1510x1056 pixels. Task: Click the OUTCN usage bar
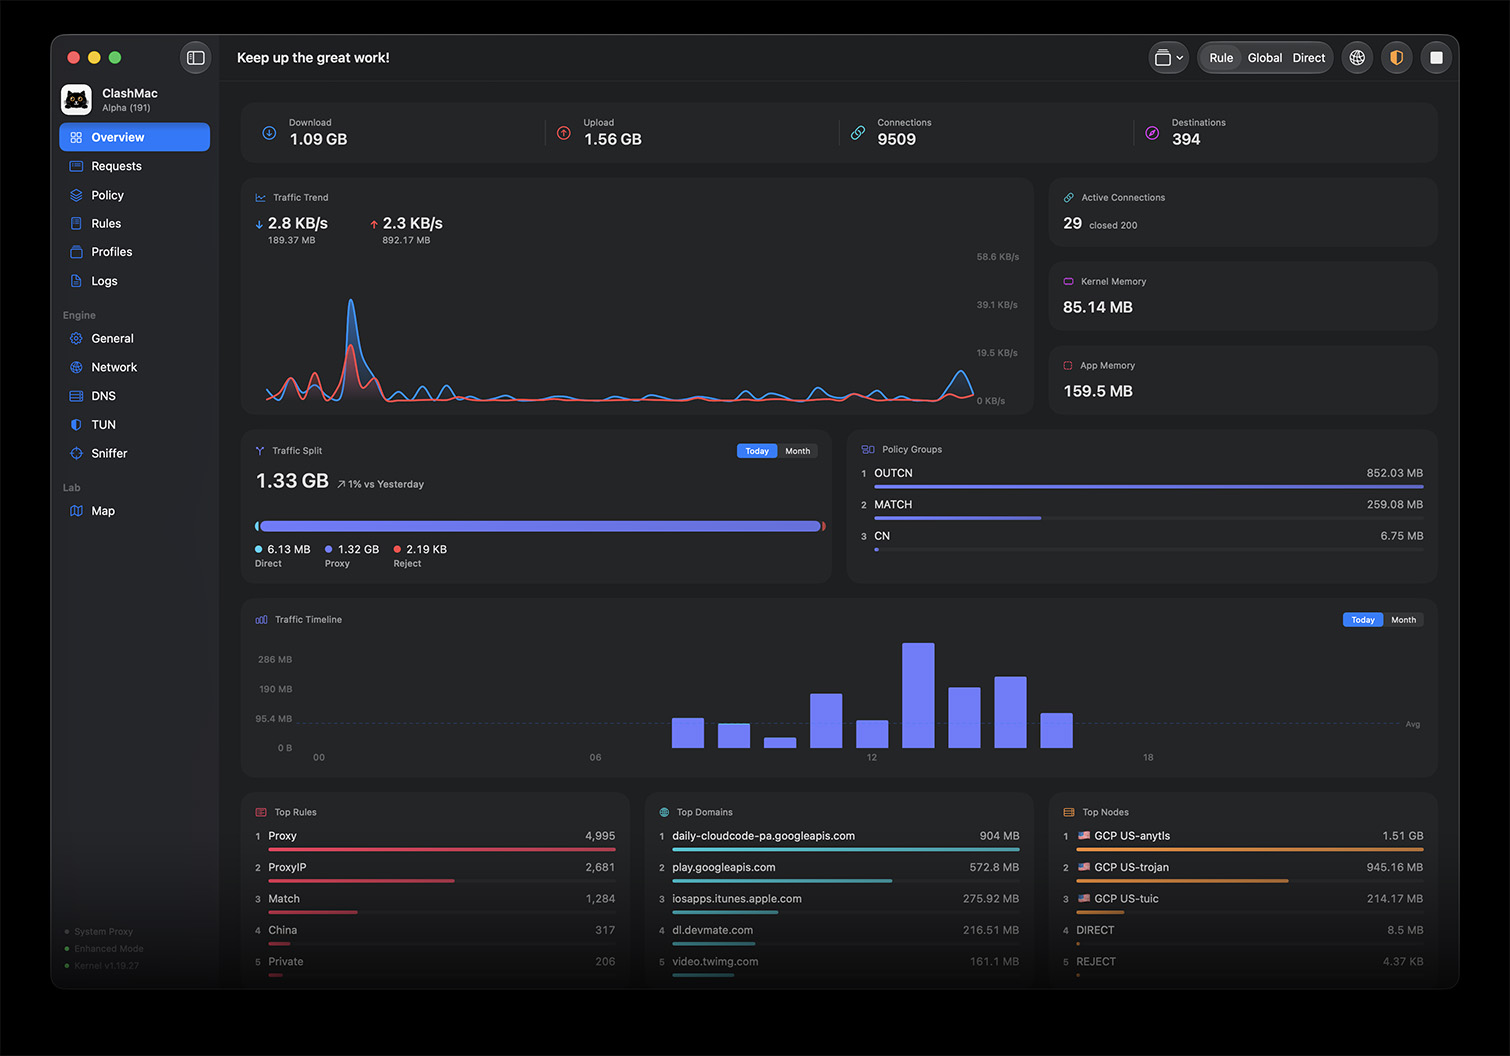1149,487
